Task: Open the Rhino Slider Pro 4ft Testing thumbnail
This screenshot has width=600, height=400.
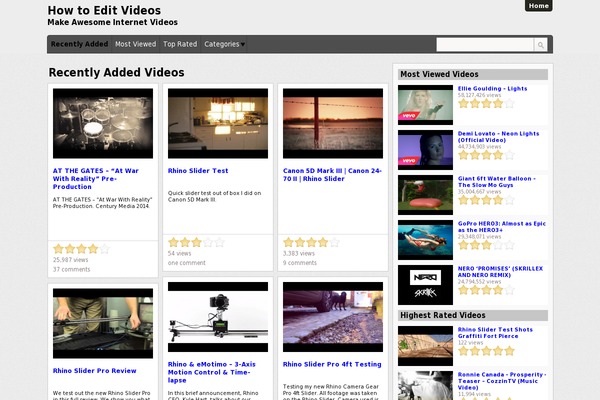Action: [x=333, y=317]
